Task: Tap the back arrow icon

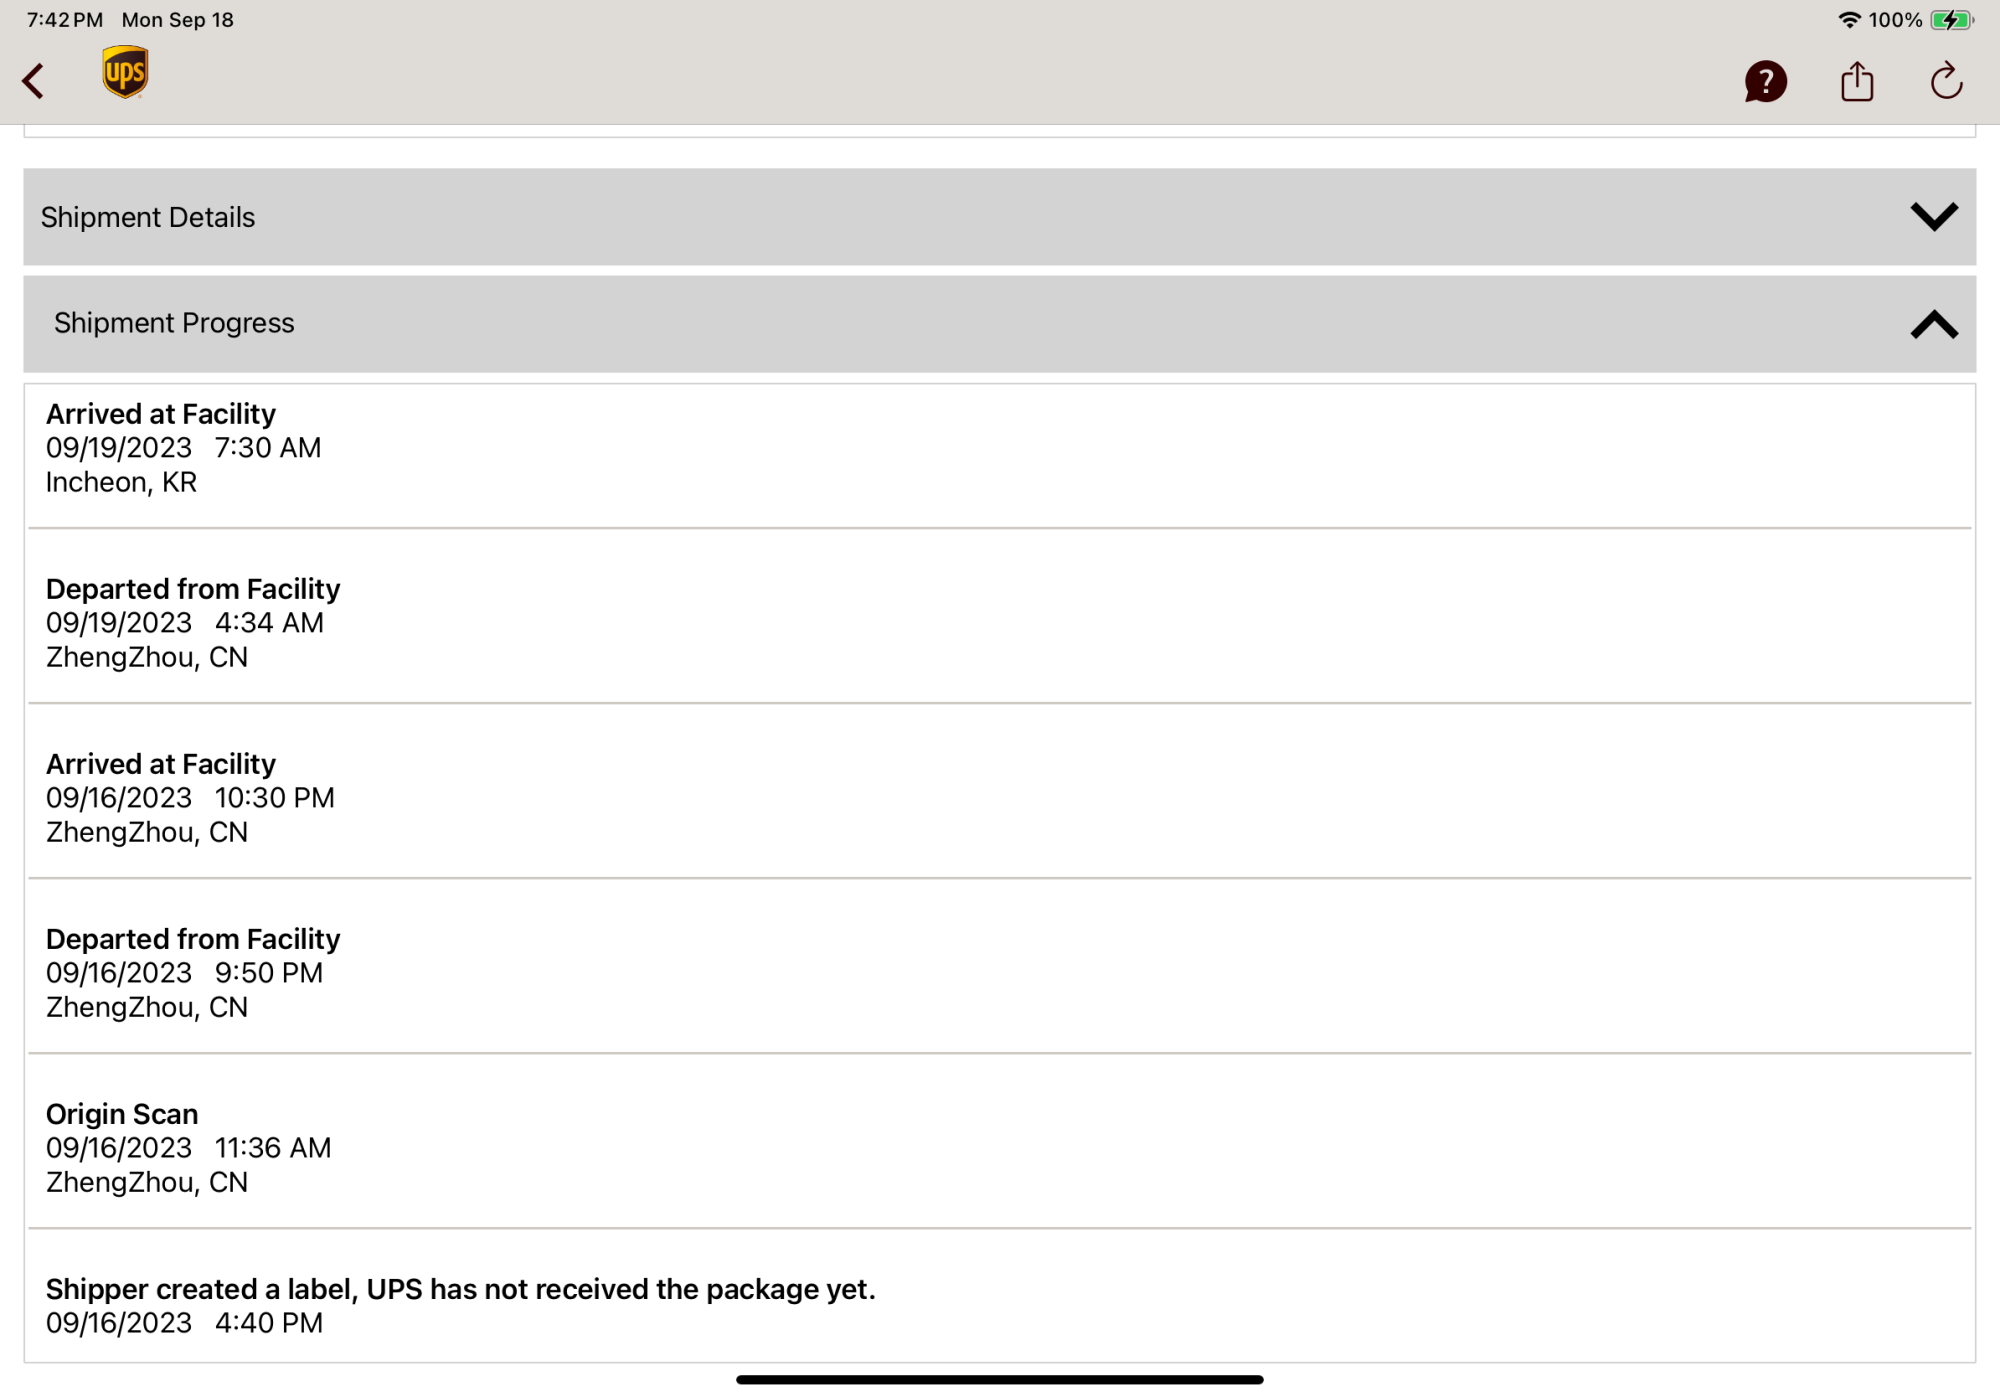Action: (x=33, y=81)
